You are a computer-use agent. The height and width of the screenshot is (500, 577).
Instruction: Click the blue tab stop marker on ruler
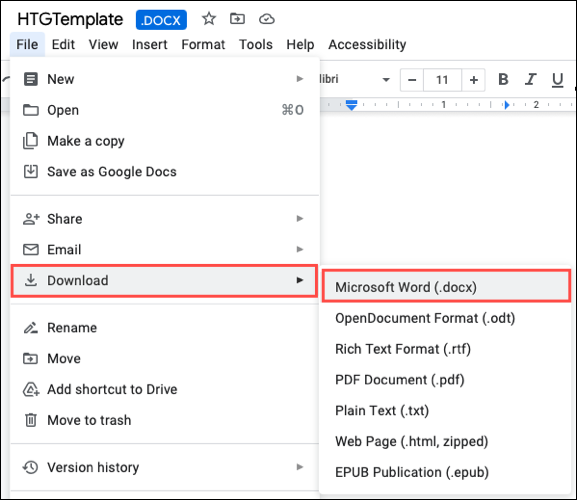pos(507,105)
